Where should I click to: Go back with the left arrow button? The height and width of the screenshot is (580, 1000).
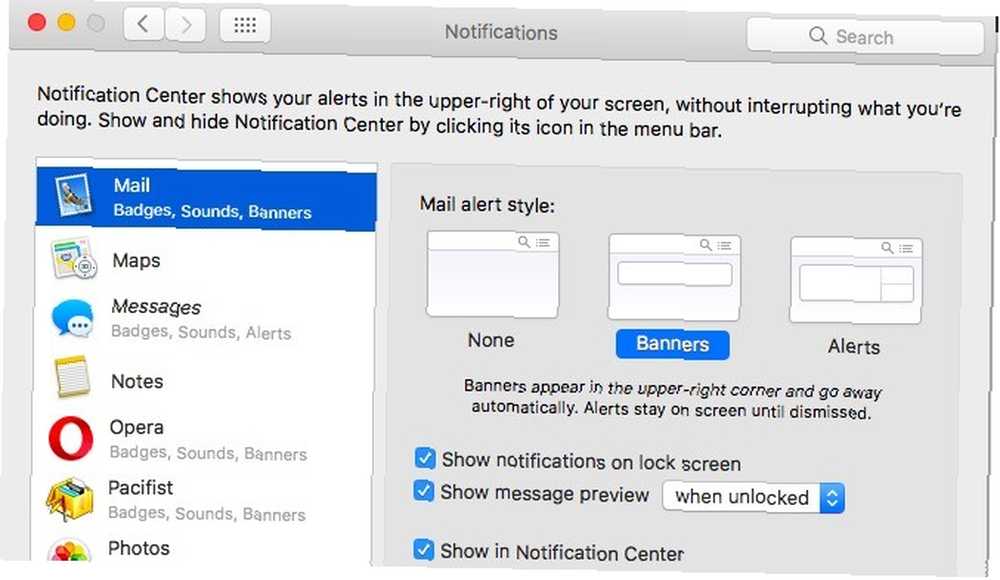click(143, 25)
